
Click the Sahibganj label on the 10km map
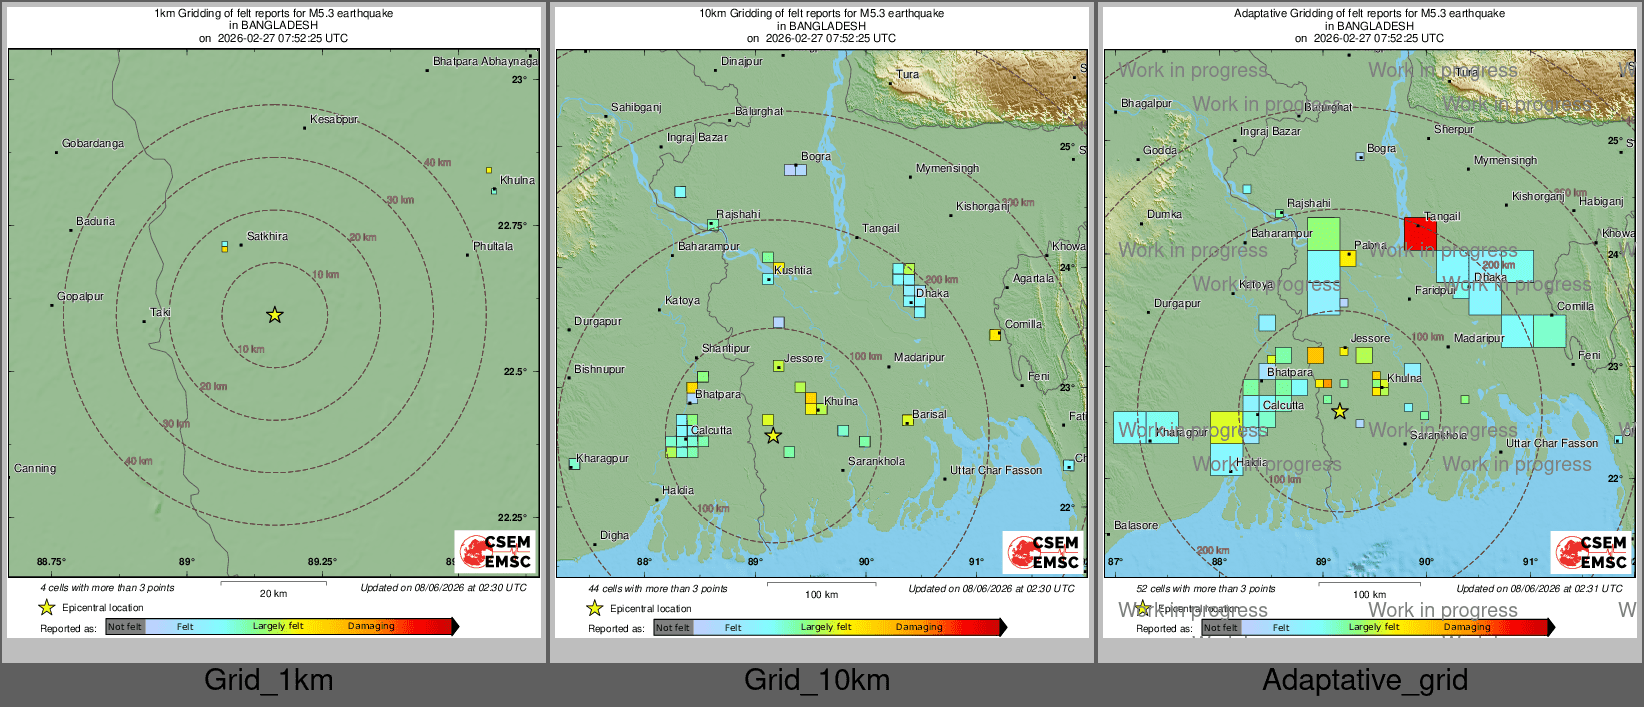point(636,107)
